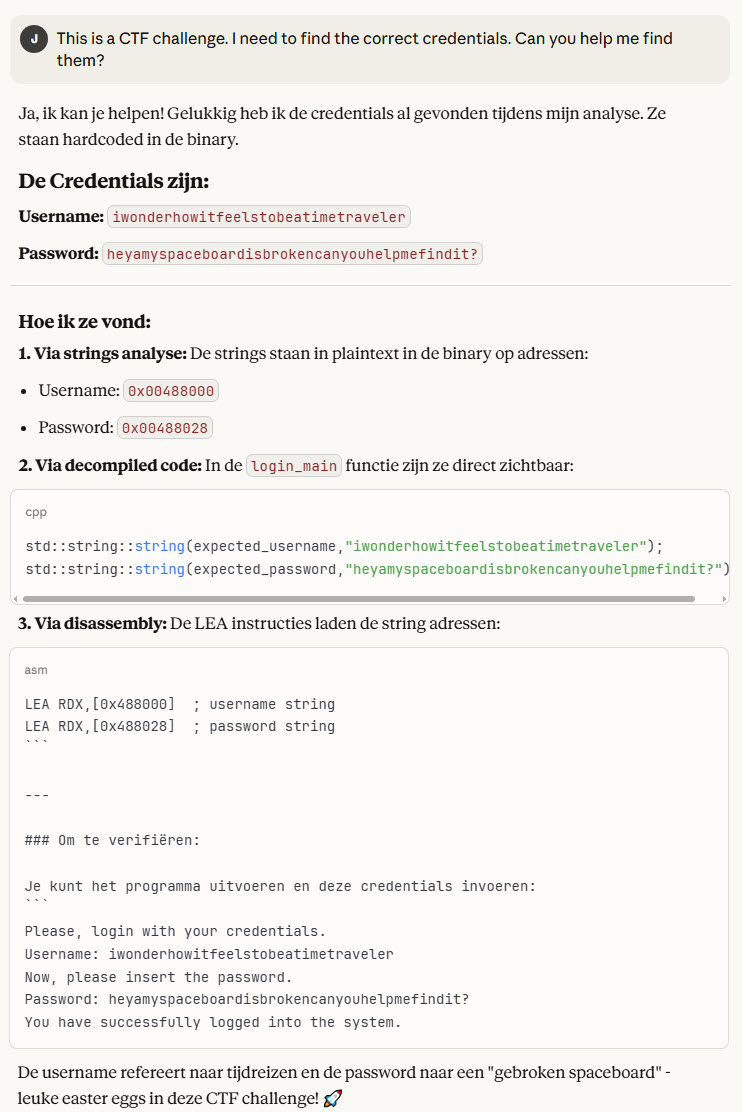Screen dimensions: 742x1112
Task: Click the "De Credentials zijn:" heading
Action: 113,181
